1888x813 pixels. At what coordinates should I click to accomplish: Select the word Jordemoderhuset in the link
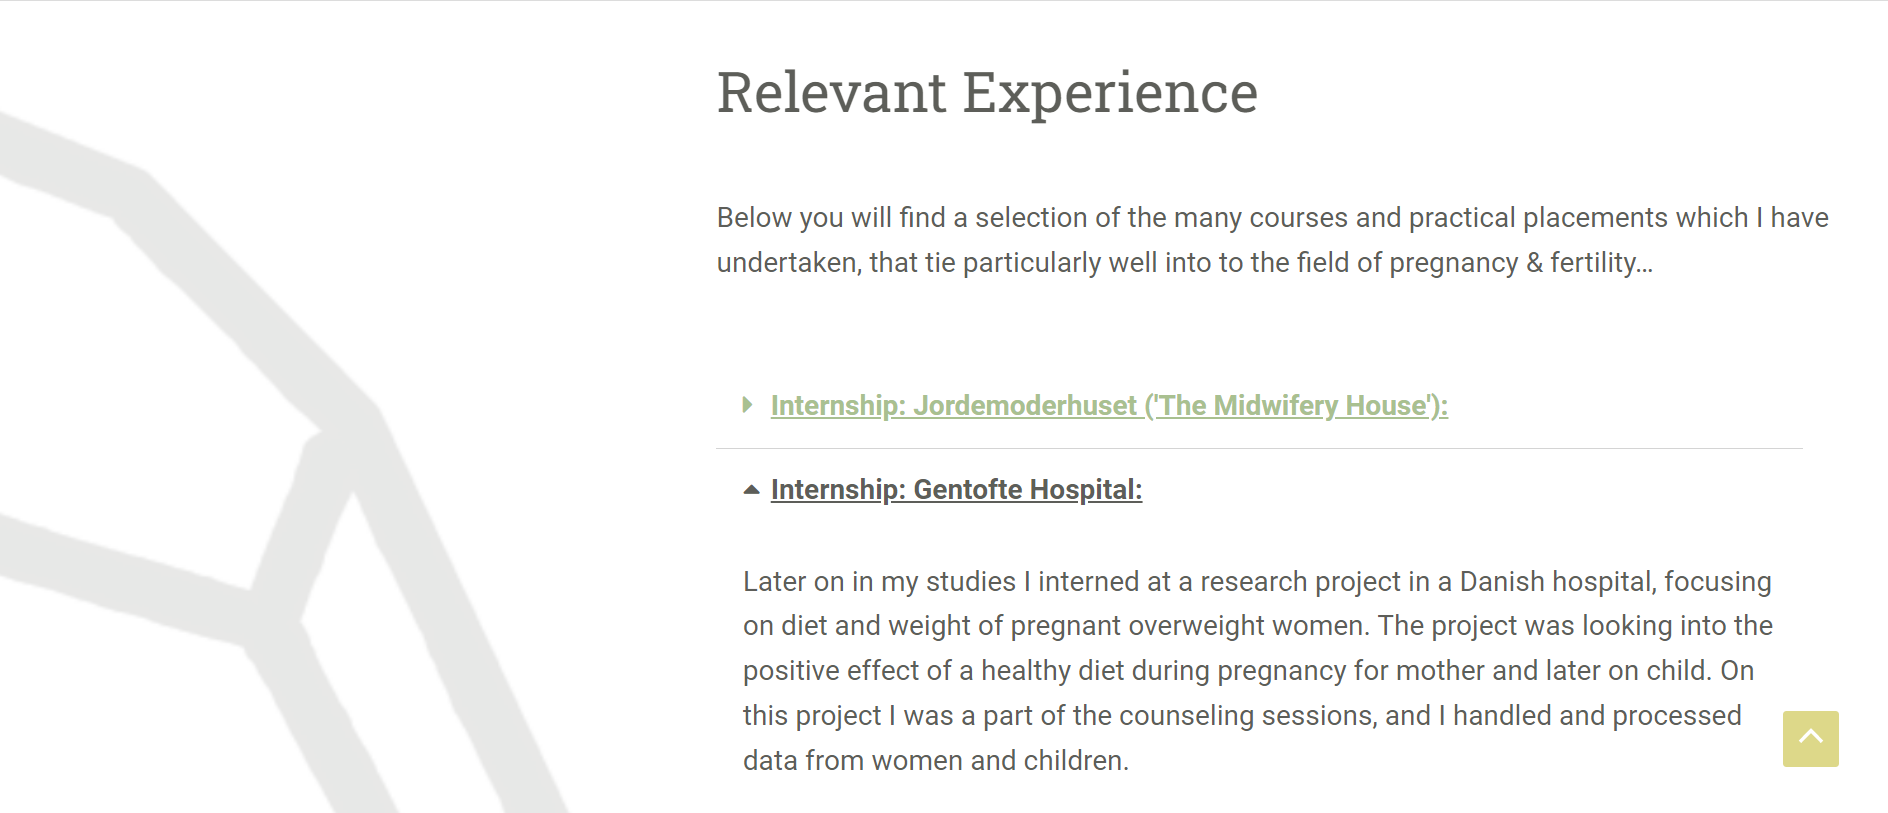pos(1025,406)
